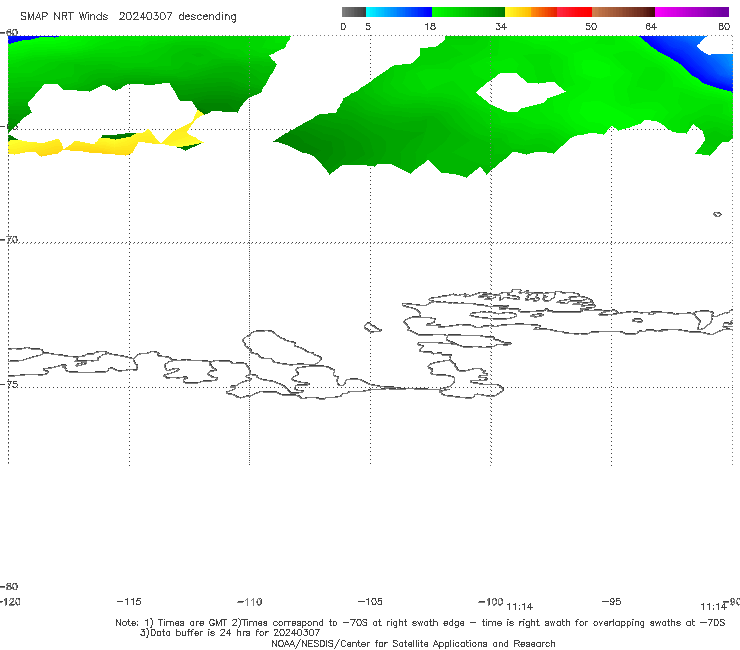
Task: Click the "-80" latitude label
Action: (x=9, y=586)
